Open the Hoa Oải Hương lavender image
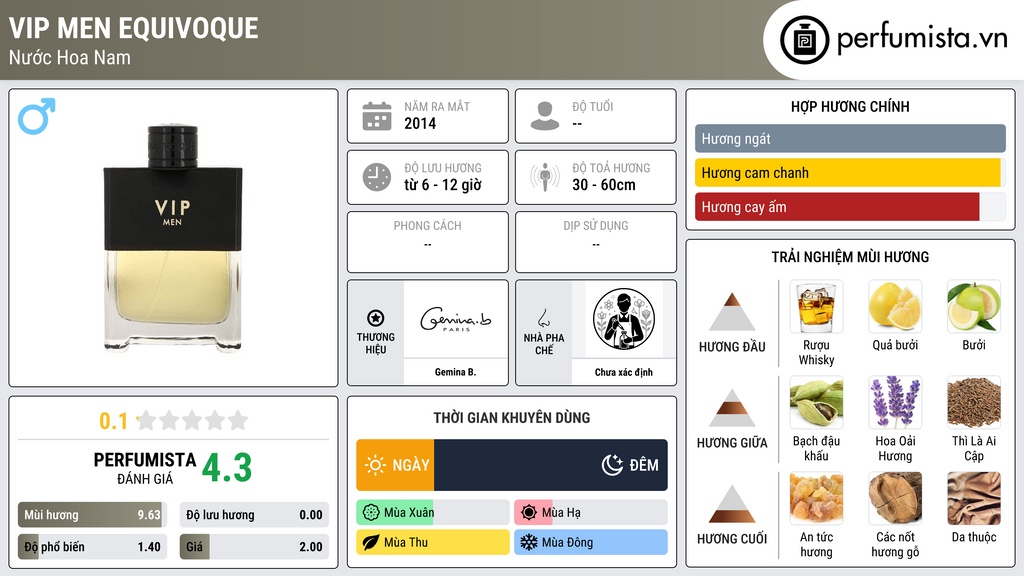Viewport: 1024px width, 576px height. pyautogui.click(x=895, y=402)
